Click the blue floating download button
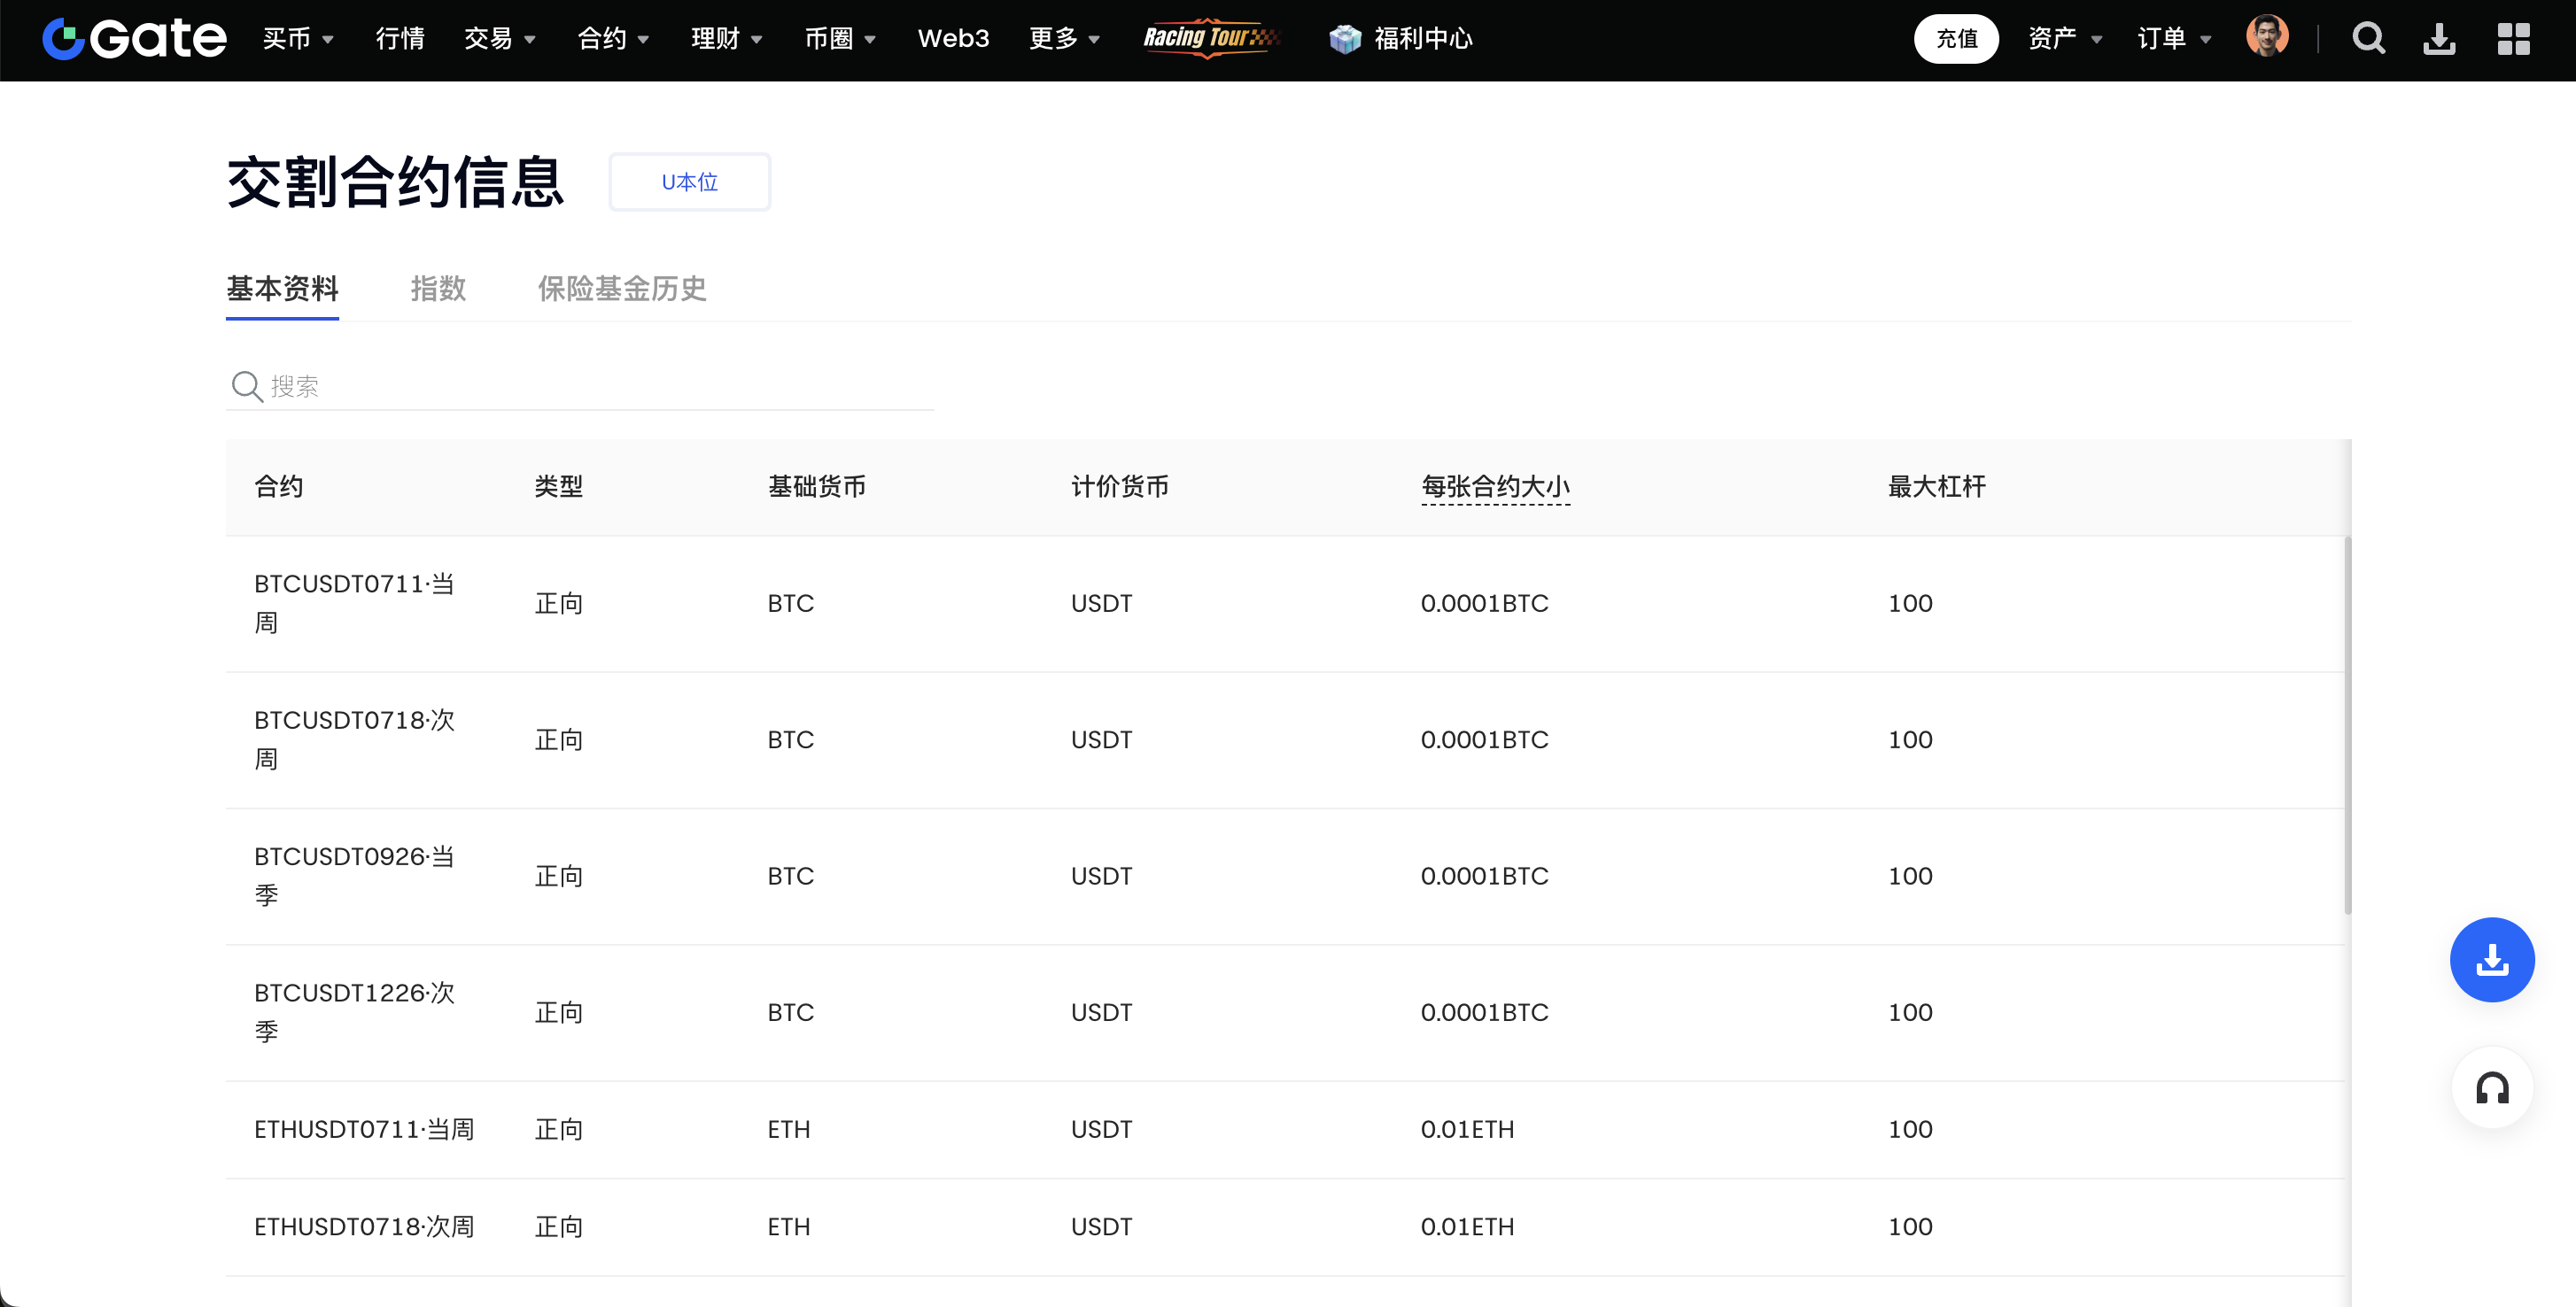 point(2491,960)
